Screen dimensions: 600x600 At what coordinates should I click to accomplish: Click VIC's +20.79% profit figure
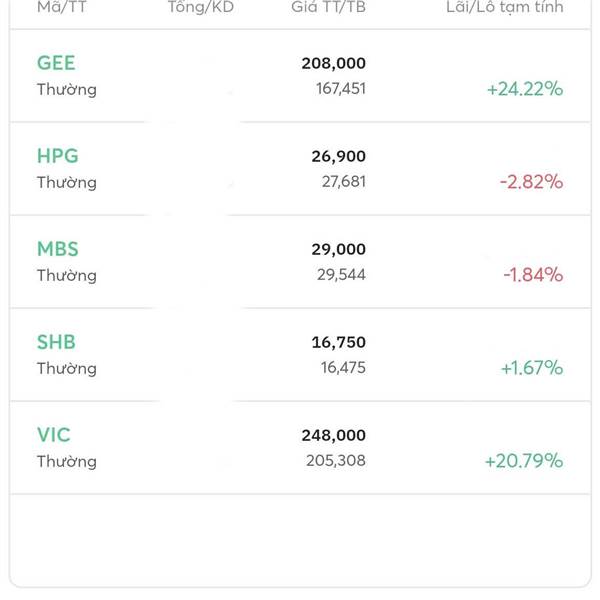524,461
